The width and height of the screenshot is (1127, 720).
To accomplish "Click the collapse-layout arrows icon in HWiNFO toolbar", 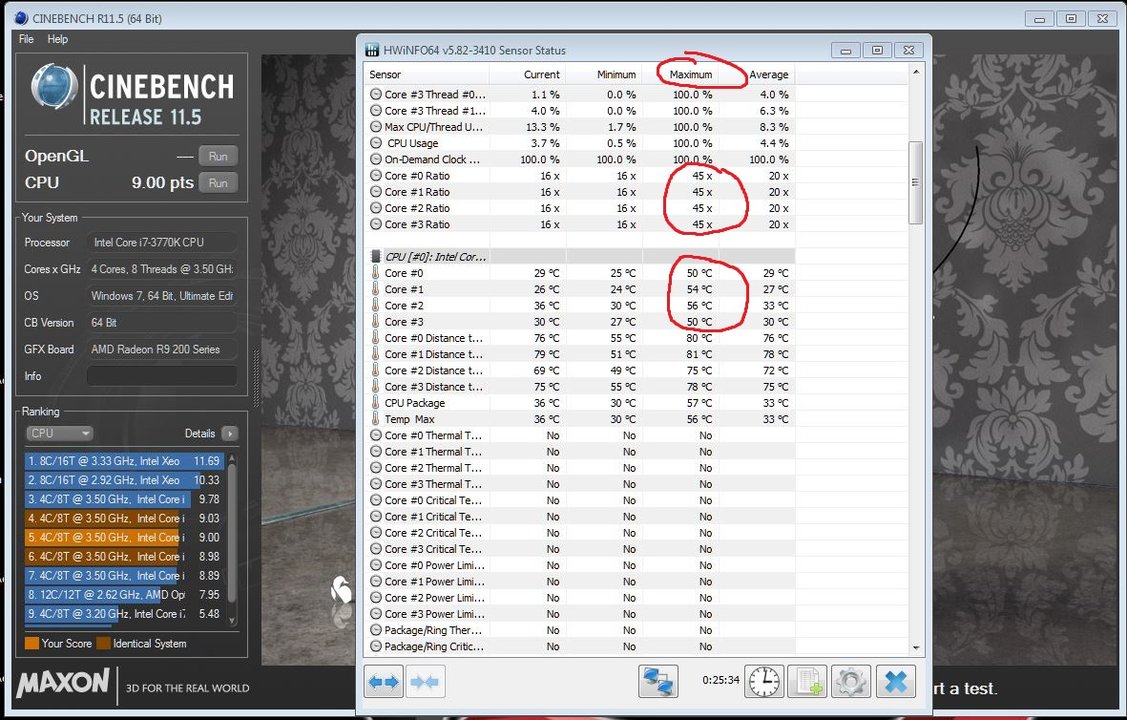I will [425, 681].
